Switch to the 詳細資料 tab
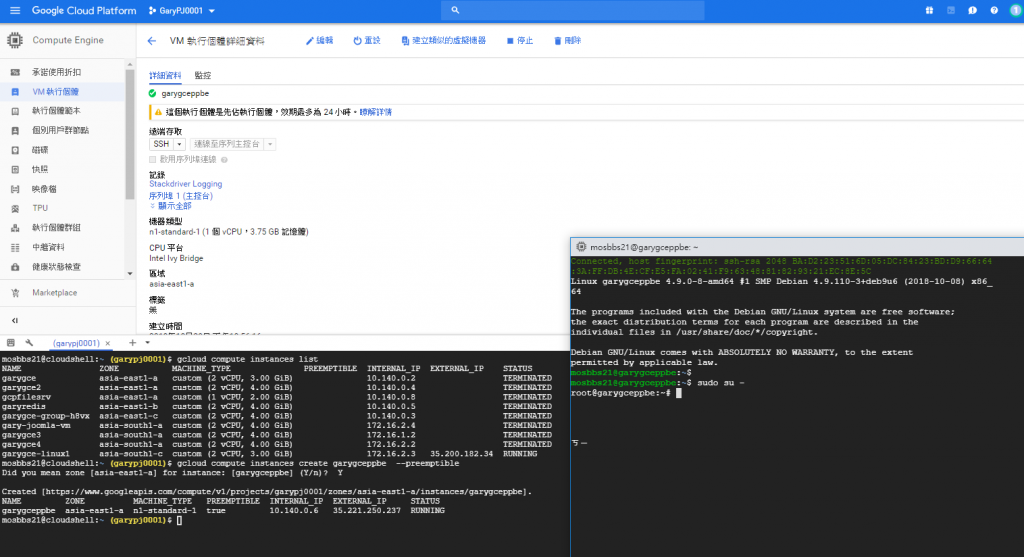 click(x=165, y=76)
